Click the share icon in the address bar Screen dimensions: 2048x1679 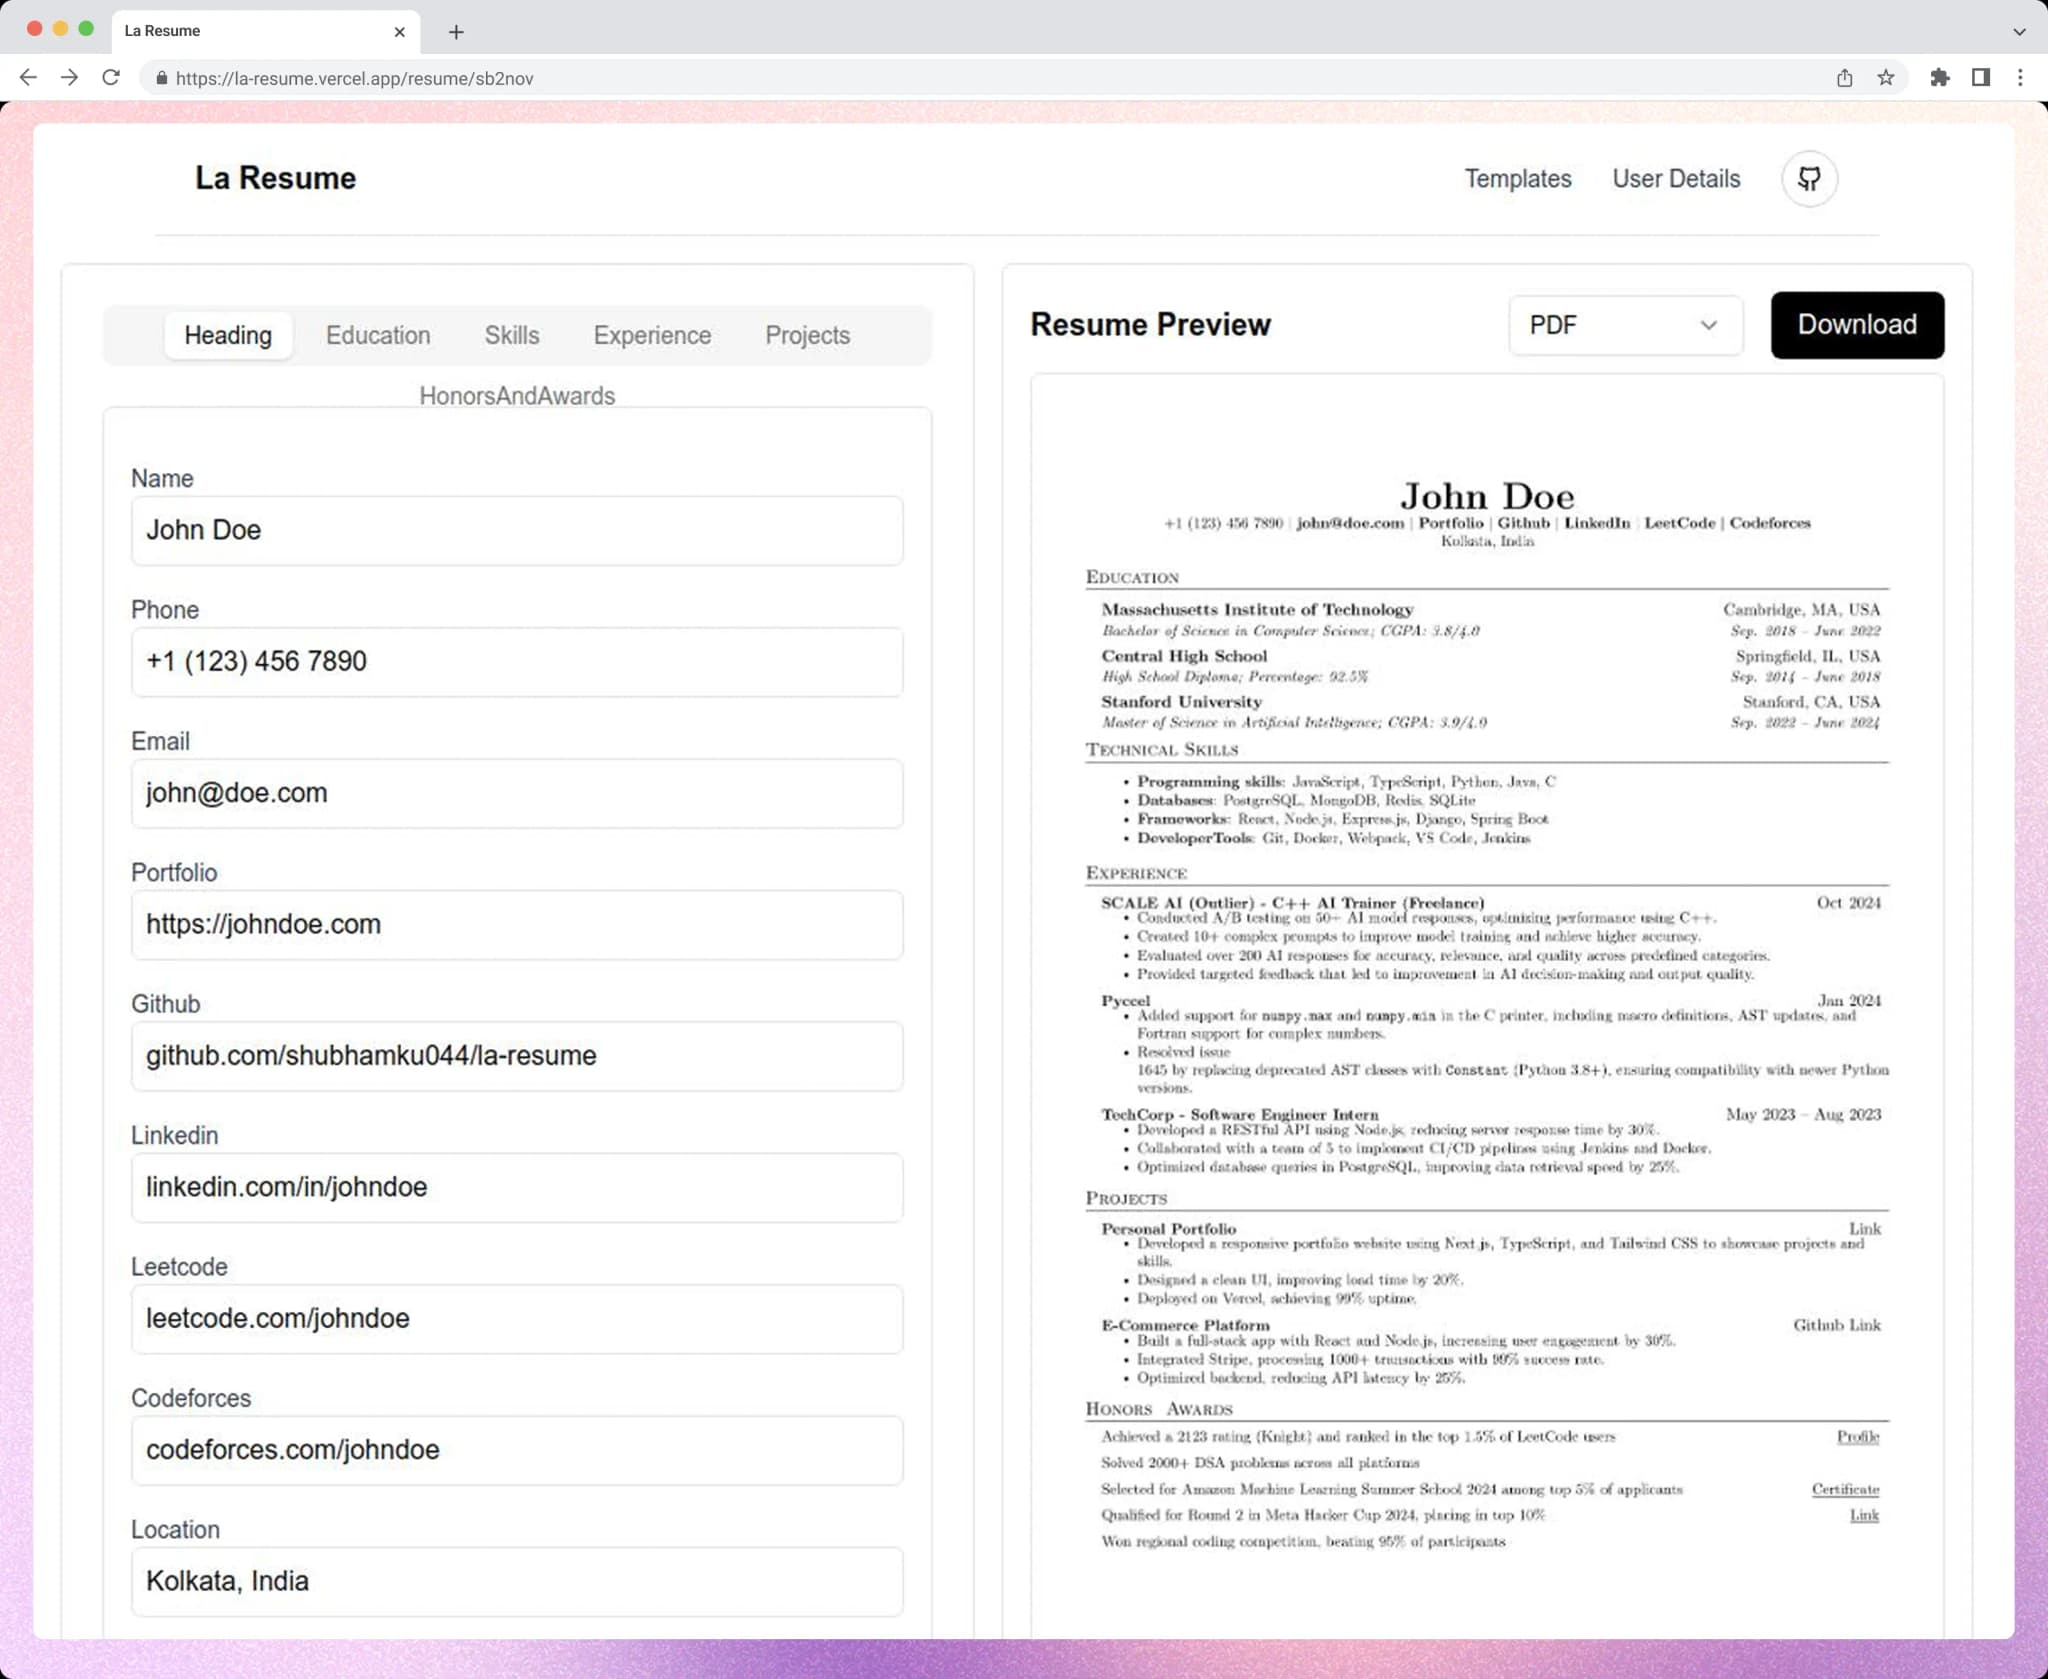tap(1843, 77)
